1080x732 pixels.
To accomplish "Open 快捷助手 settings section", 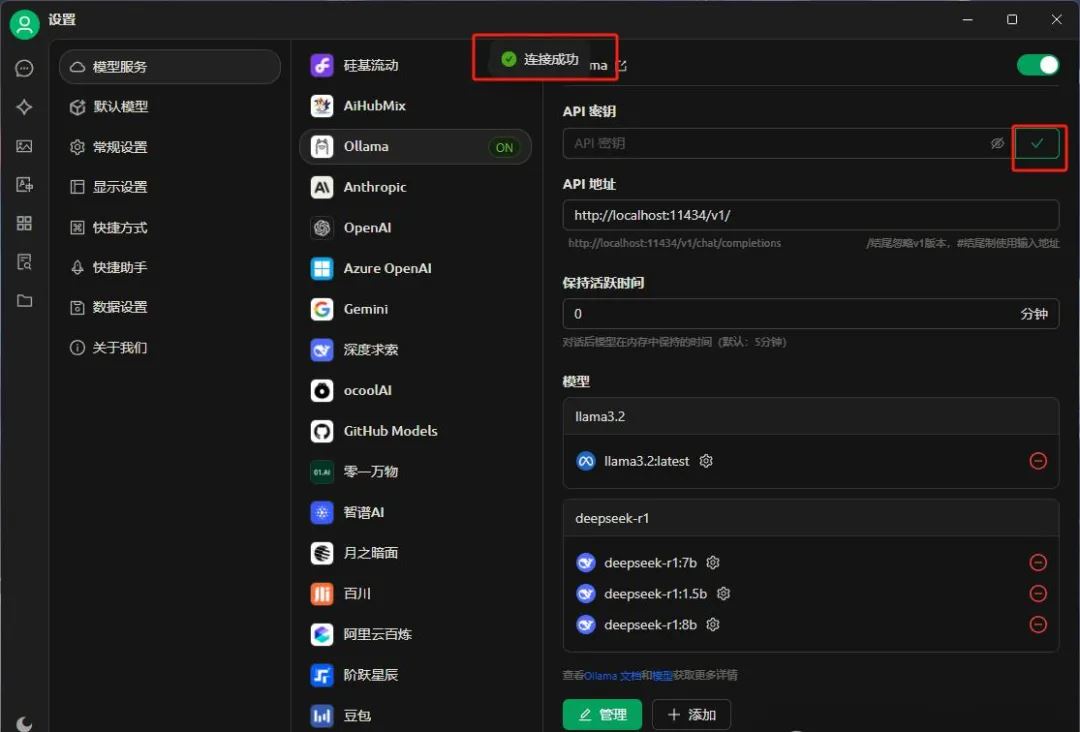I will pos(170,267).
